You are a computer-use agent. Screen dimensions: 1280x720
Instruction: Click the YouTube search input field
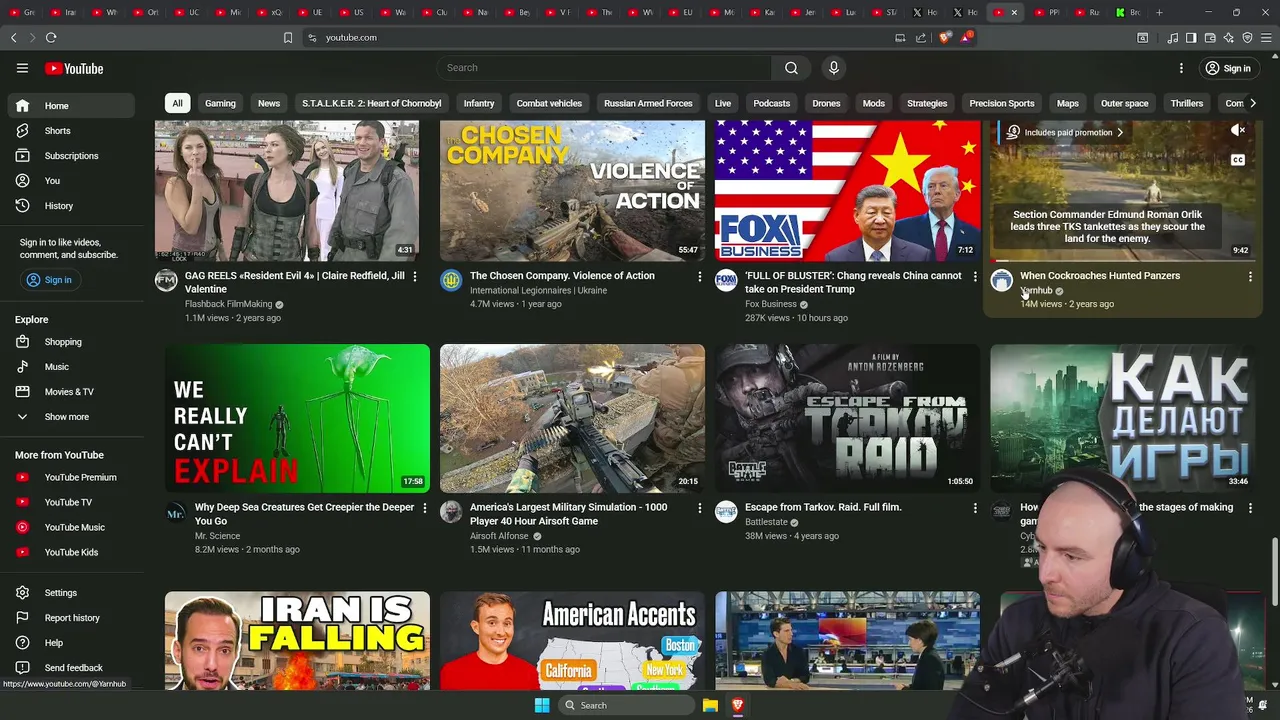604,68
